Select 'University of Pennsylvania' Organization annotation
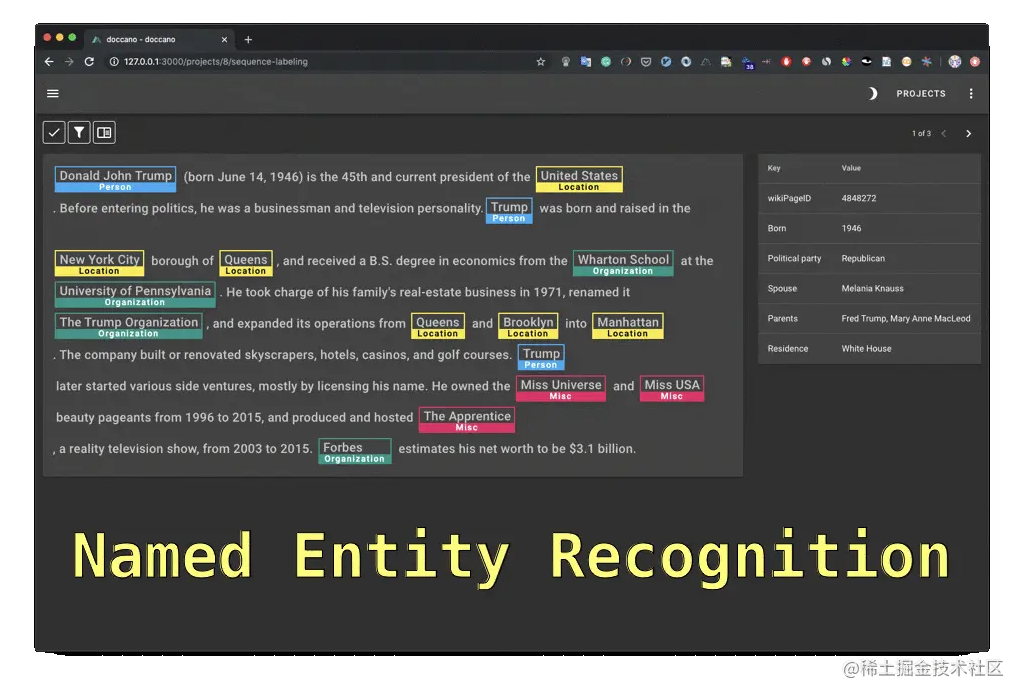The width and height of the screenshot is (1024, 698). tap(135, 294)
